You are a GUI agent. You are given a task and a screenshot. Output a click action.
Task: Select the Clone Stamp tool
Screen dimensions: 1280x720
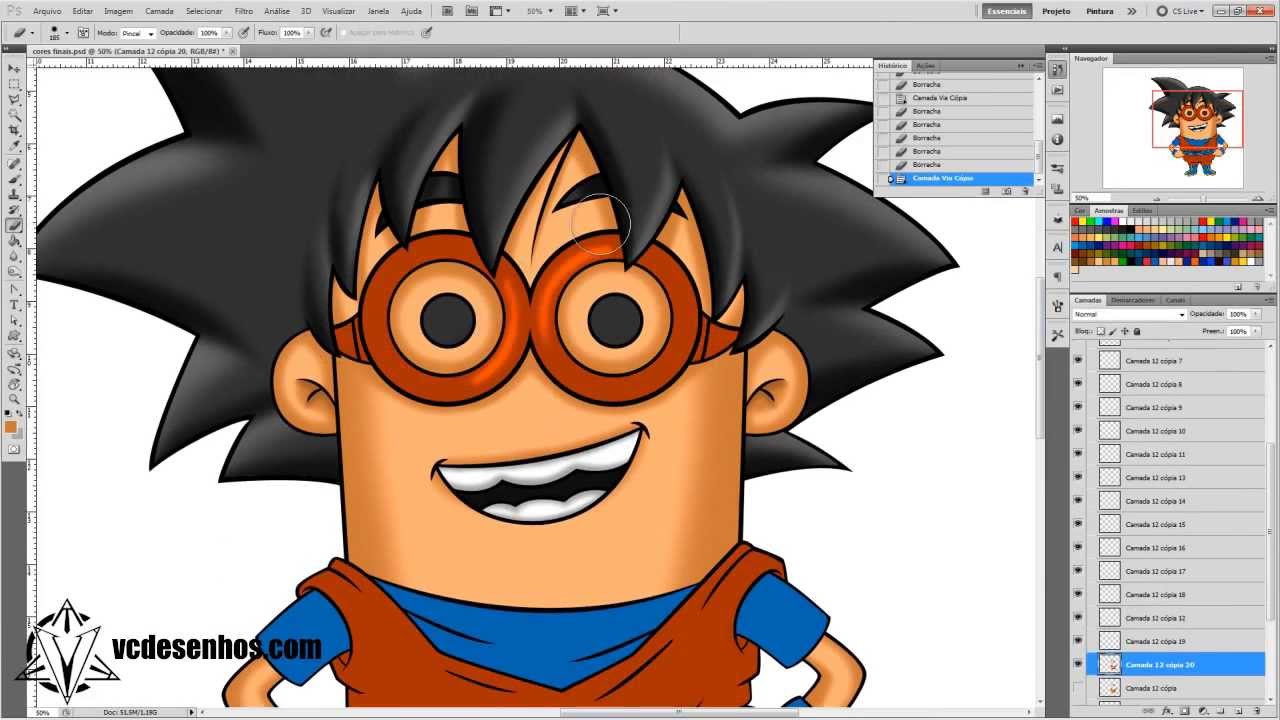pyautogui.click(x=14, y=195)
